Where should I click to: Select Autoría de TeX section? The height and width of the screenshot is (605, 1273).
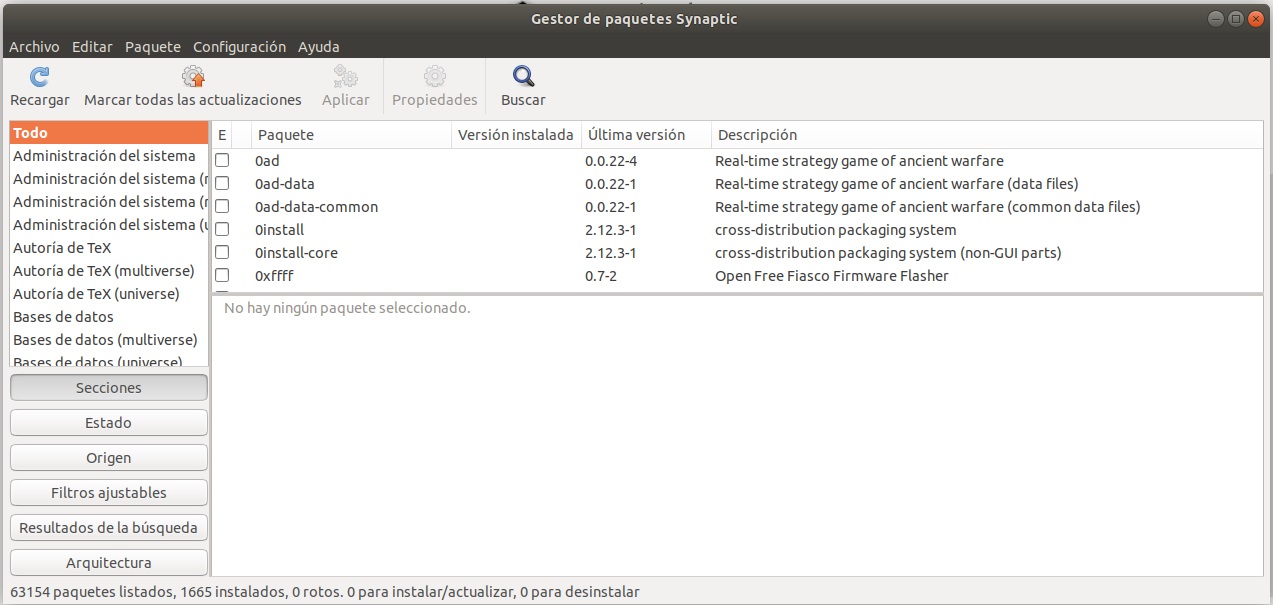[109, 248]
